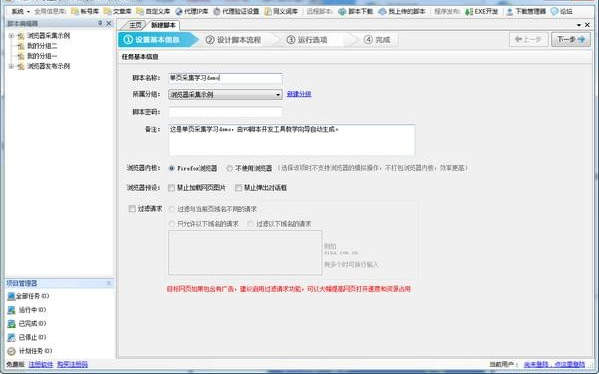Select 只允许以下域名的请求 option

pyautogui.click(x=172, y=223)
